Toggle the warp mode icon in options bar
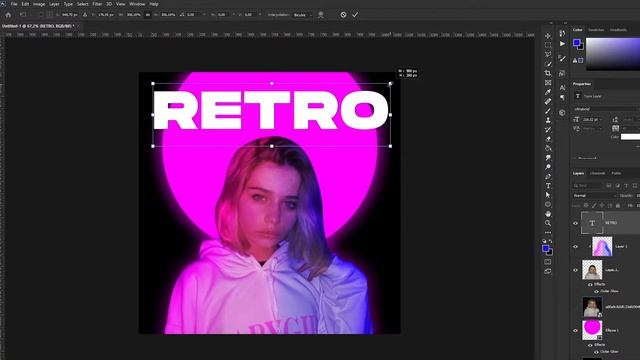 point(321,15)
